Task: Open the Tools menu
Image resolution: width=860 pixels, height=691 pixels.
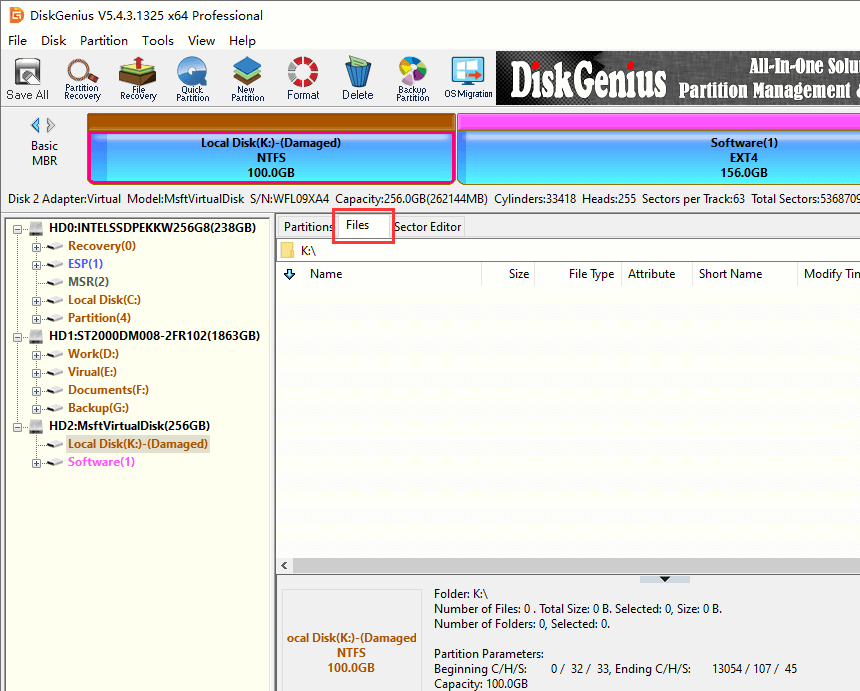Action: point(157,41)
